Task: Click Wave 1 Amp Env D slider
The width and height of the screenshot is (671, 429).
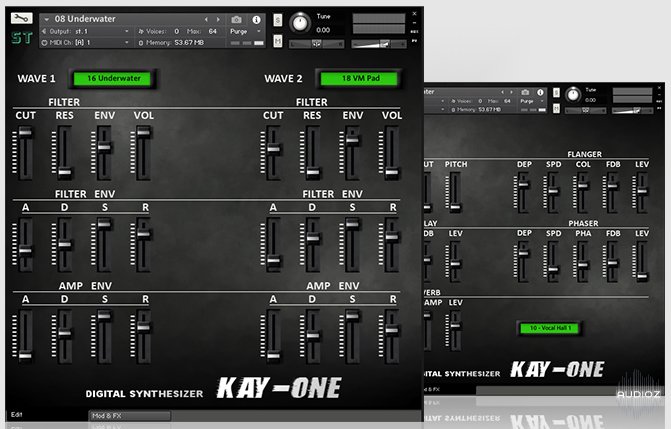Action: tap(65, 337)
